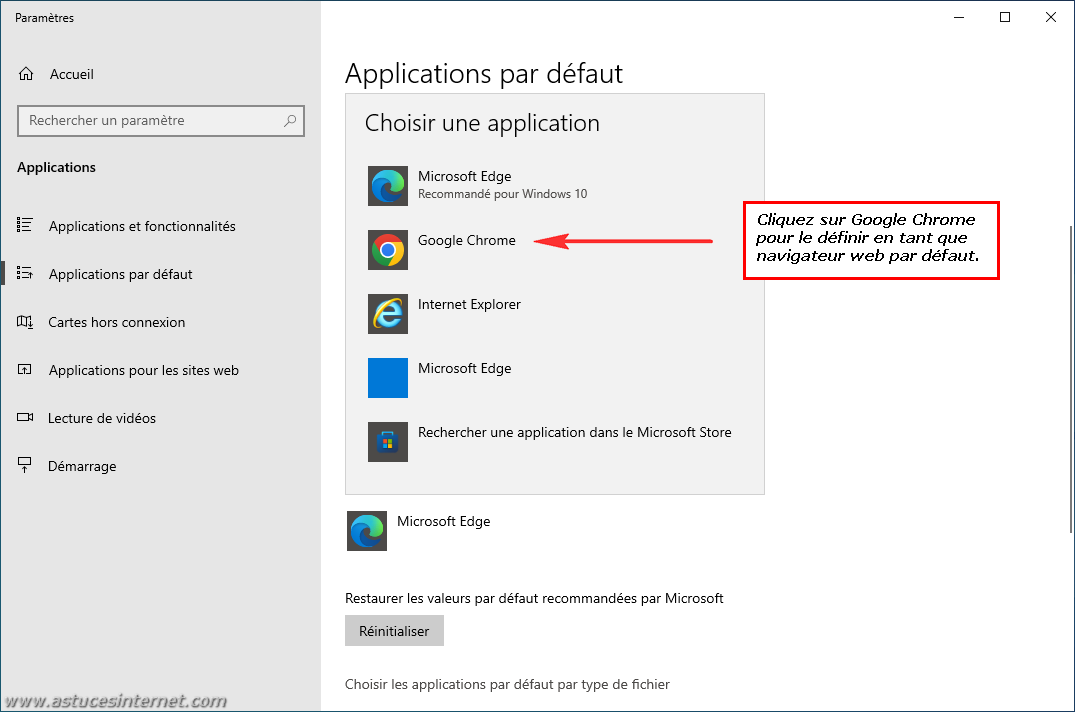The image size is (1075, 712).
Task: Select the recommended Microsoft Edge icon
Action: (388, 186)
